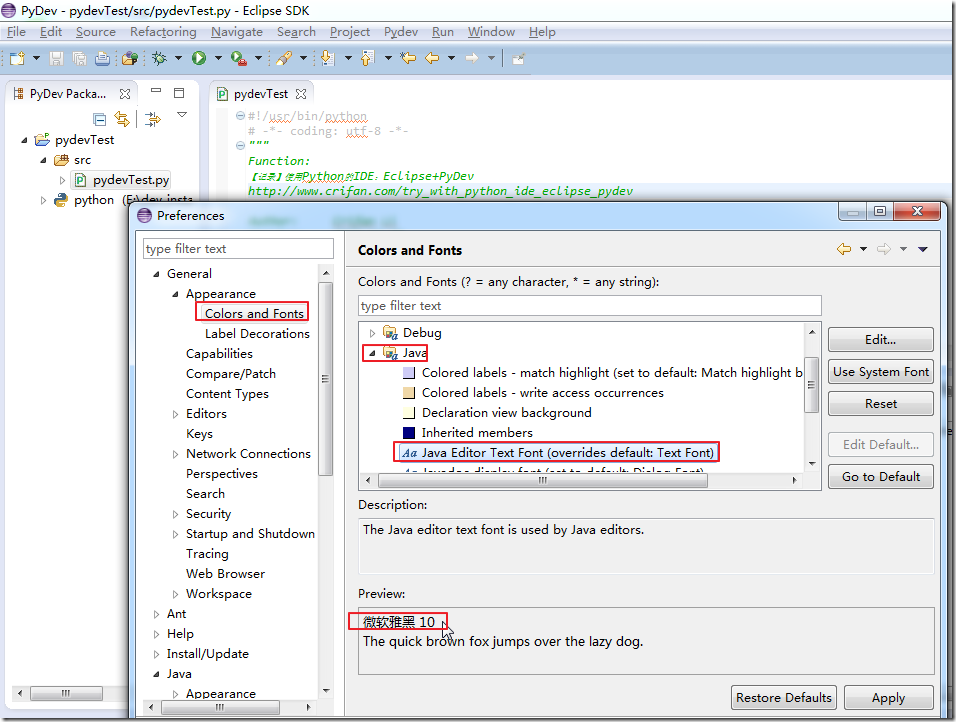Collapse the General preferences tree node

pos(156,274)
